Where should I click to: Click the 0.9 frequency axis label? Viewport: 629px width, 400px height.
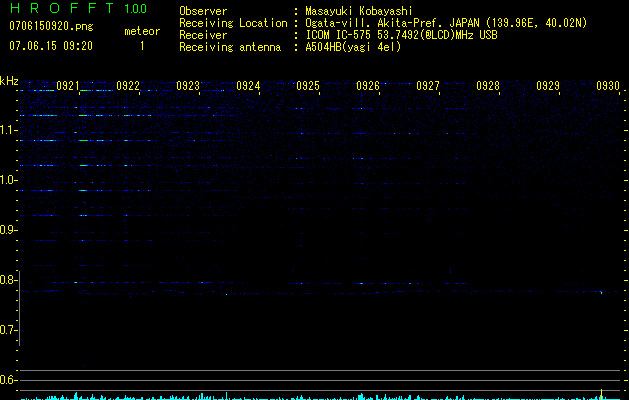(x=7, y=230)
